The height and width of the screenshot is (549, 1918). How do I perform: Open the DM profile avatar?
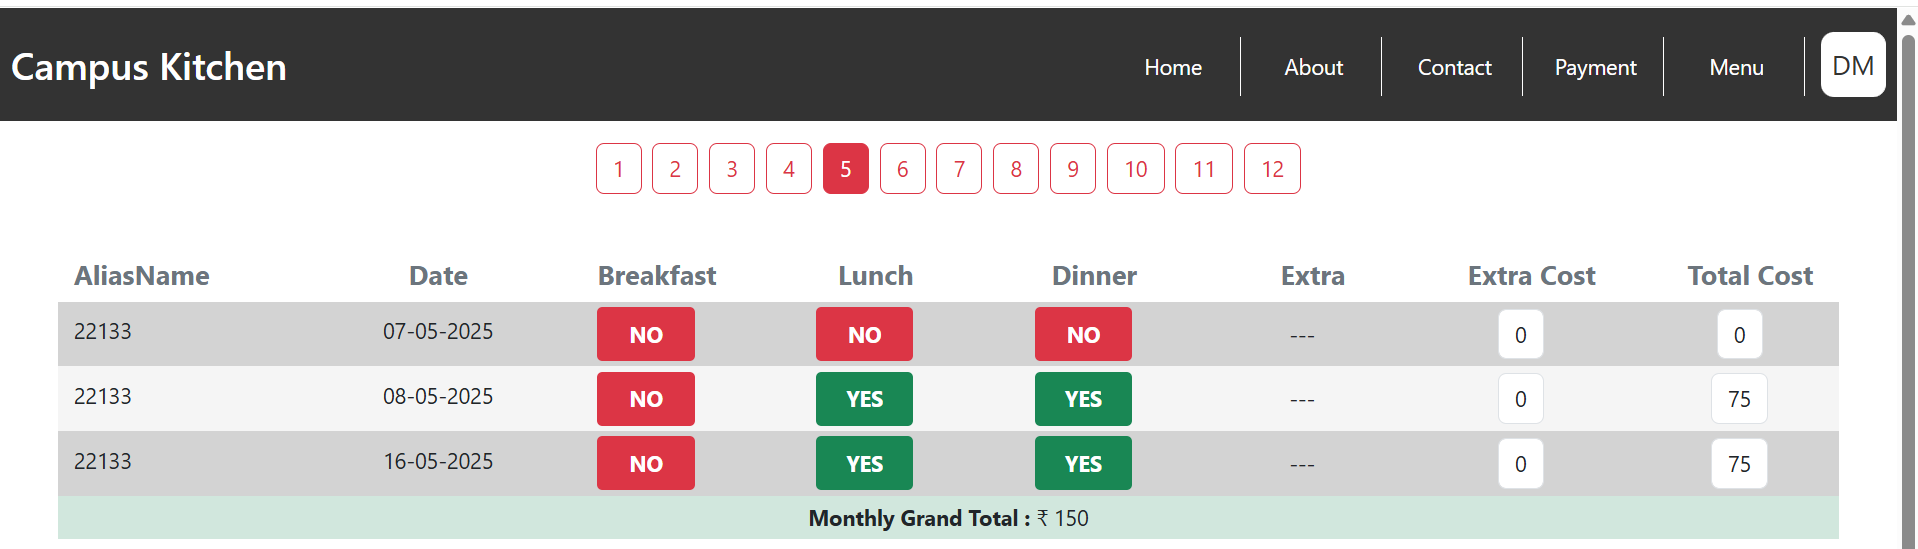coord(1852,65)
